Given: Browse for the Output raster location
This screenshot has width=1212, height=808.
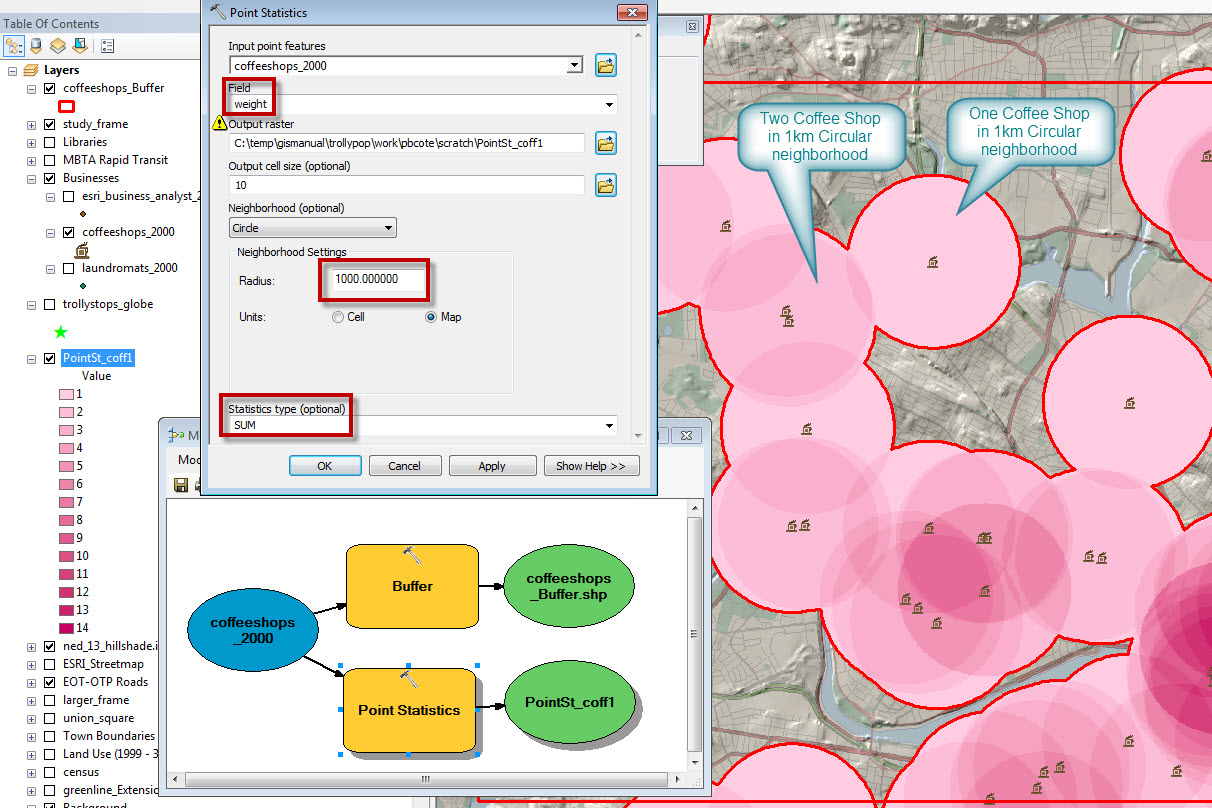Looking at the screenshot, I should [606, 142].
